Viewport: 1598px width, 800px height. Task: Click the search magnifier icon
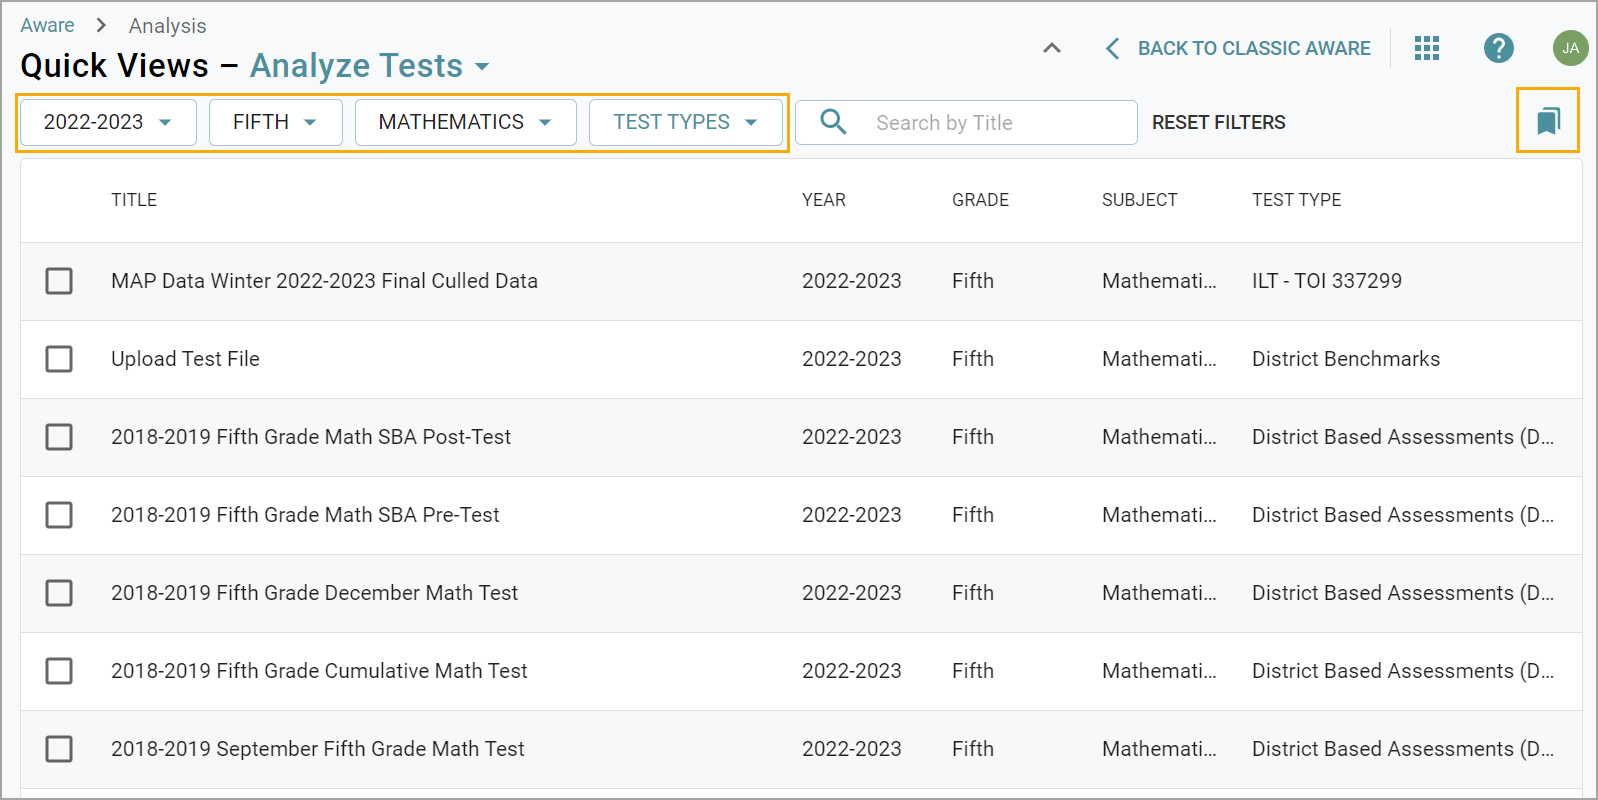(833, 122)
